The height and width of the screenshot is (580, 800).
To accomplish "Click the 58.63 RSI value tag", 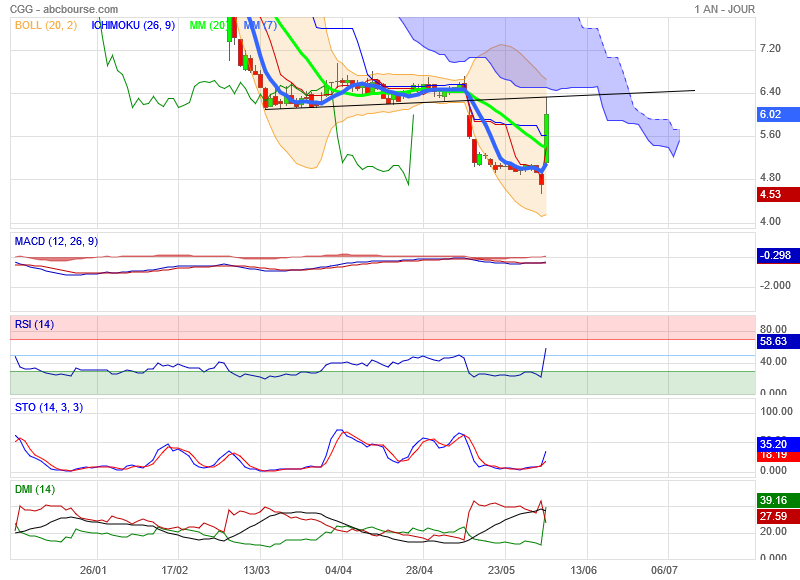I will (x=778, y=341).
